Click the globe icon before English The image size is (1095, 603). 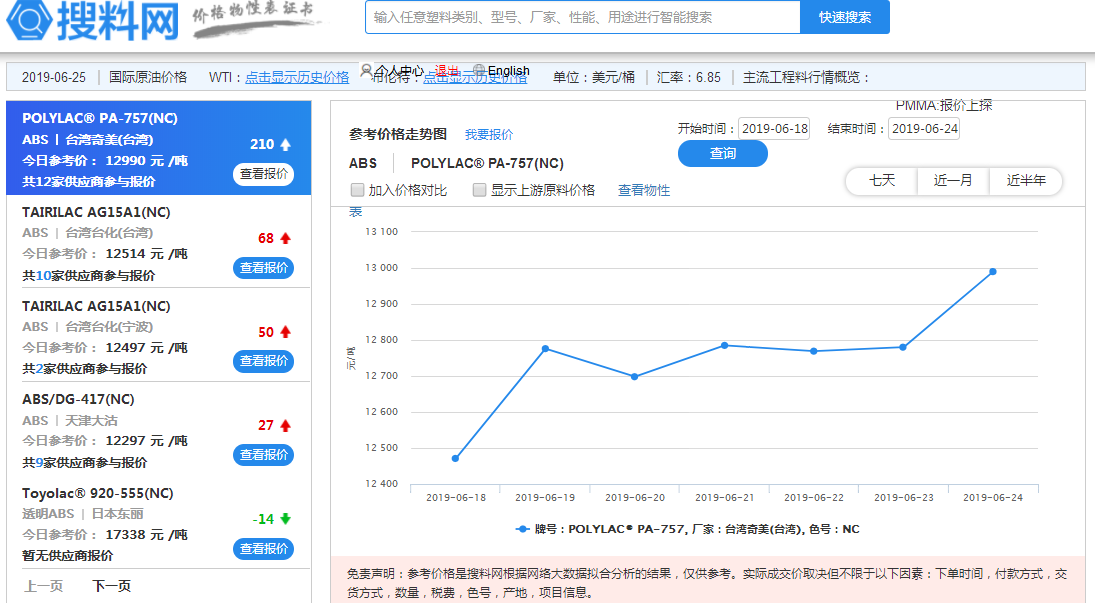point(478,70)
